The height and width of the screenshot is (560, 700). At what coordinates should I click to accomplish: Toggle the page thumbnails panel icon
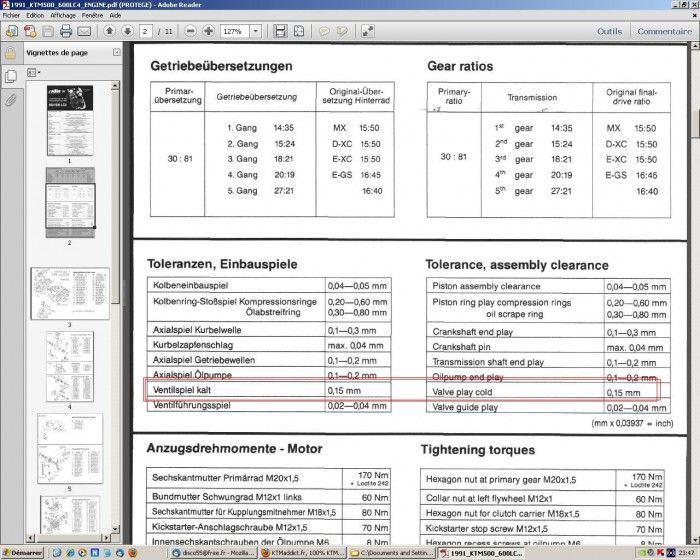point(11,76)
